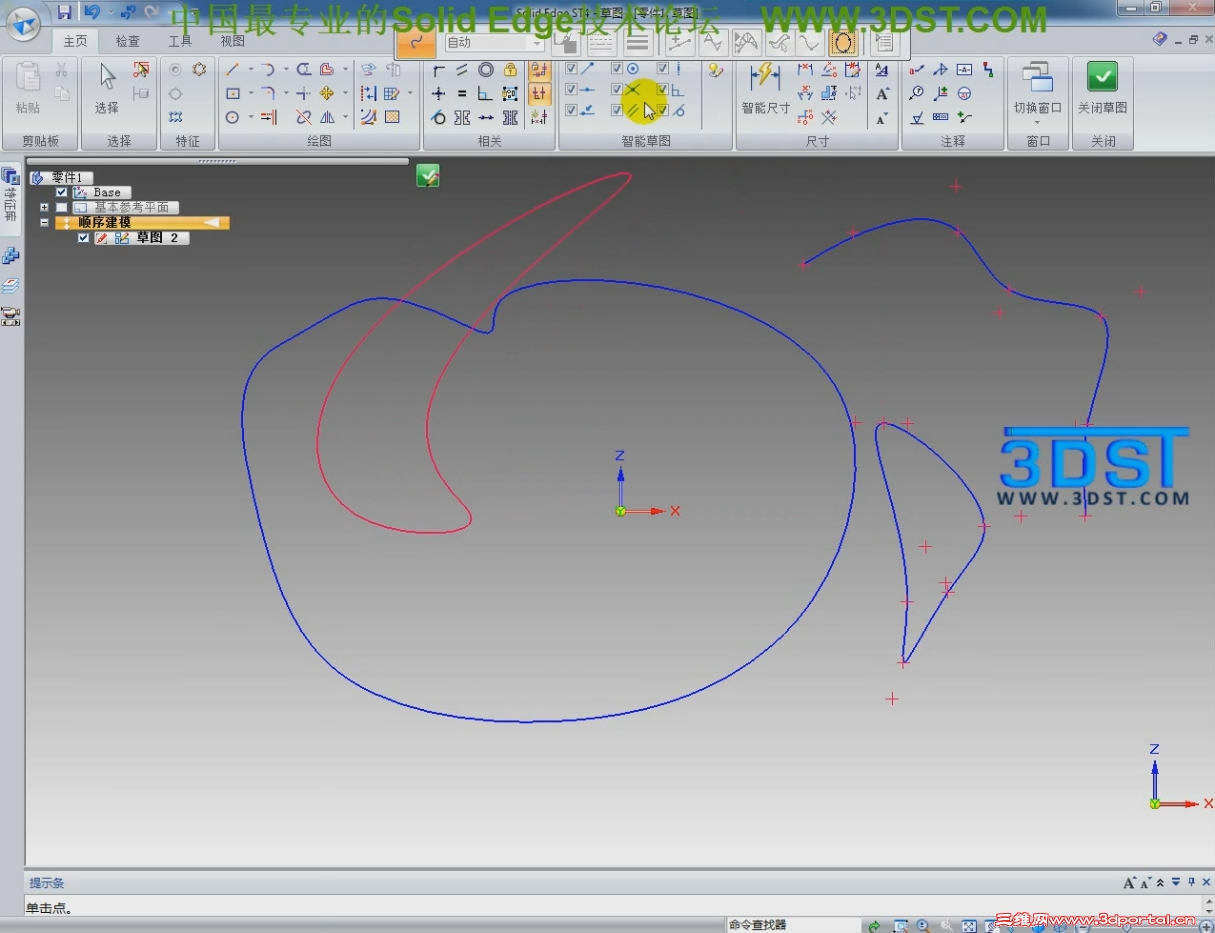Toggle IntelliSketch midpoint checkbox
The image size is (1215, 933).
click(571, 90)
